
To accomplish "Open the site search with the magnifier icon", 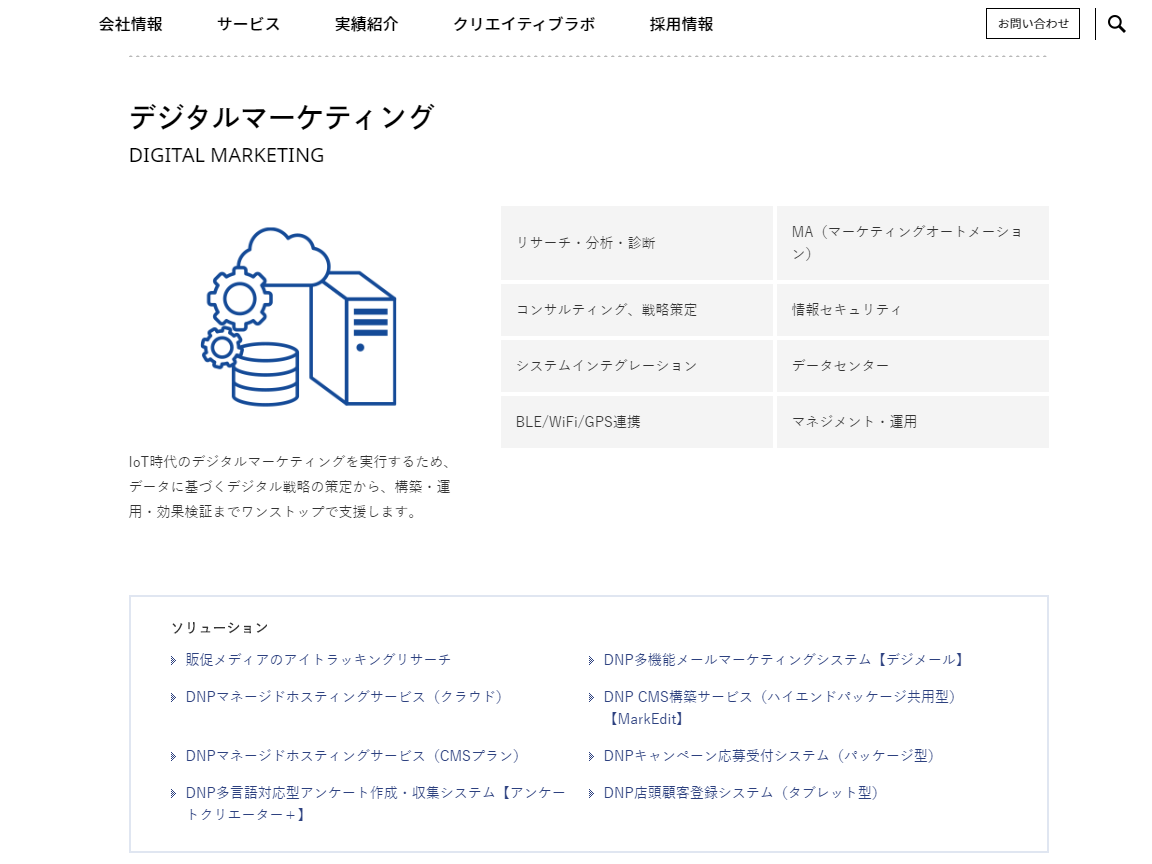I will click(x=1116, y=23).
